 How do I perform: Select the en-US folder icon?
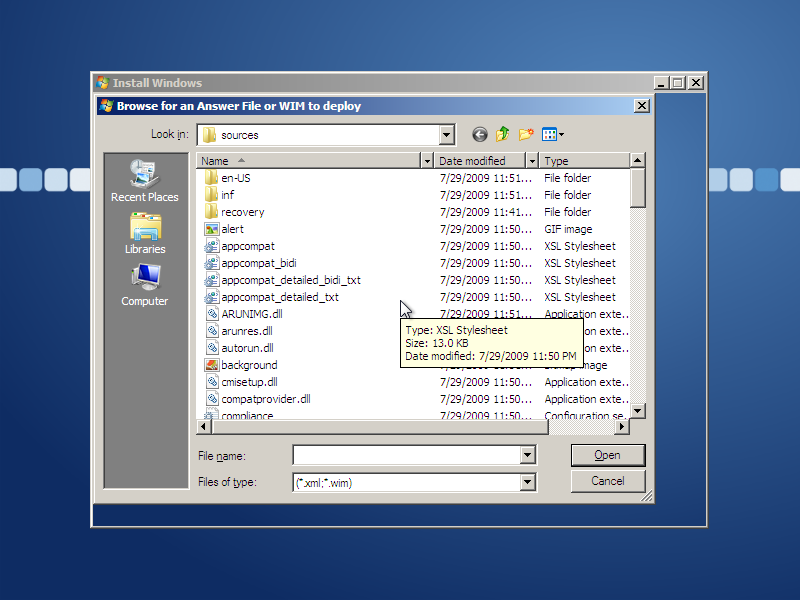(x=211, y=178)
